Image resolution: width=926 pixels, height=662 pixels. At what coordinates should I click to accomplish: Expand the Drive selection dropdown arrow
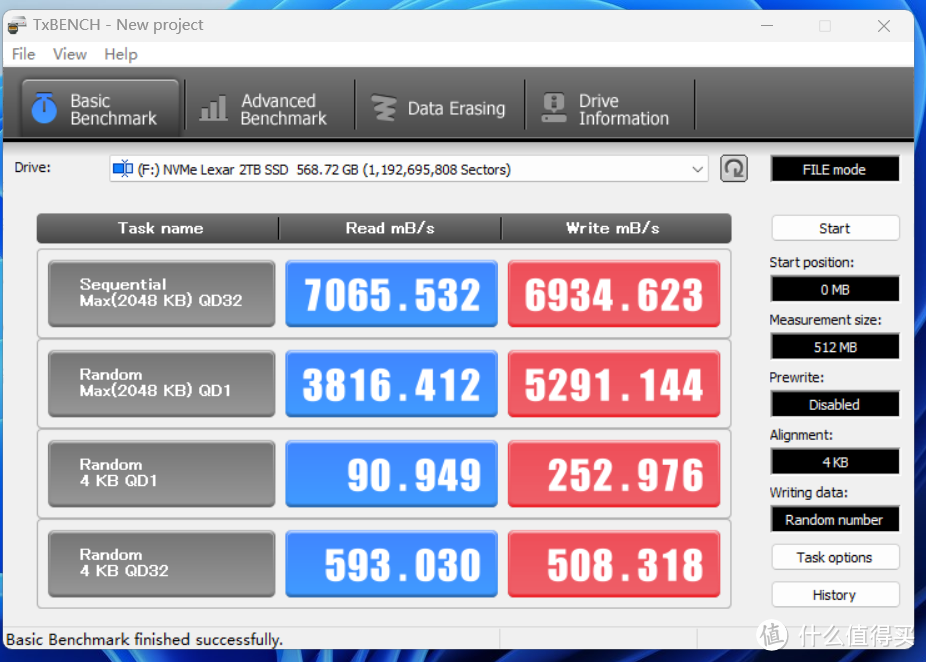pyautogui.click(x=697, y=169)
